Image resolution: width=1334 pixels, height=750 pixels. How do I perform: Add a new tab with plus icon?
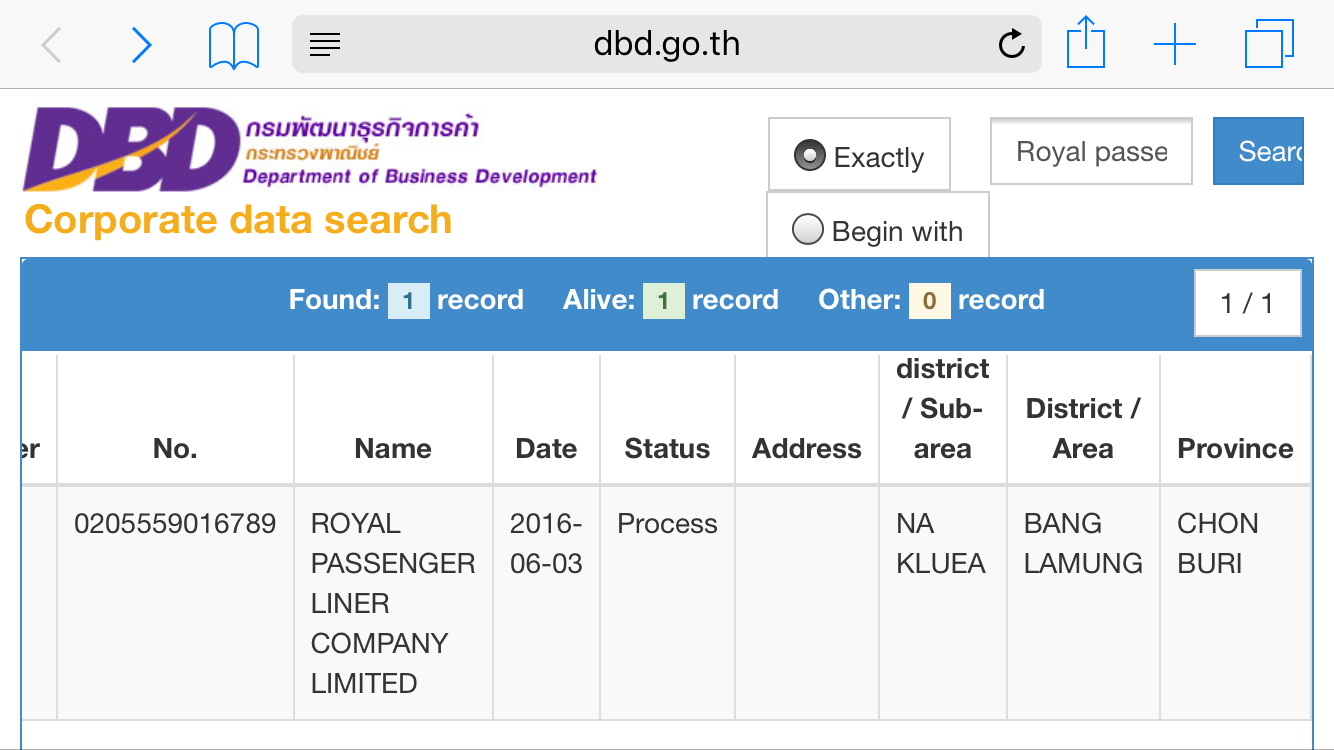1175,45
